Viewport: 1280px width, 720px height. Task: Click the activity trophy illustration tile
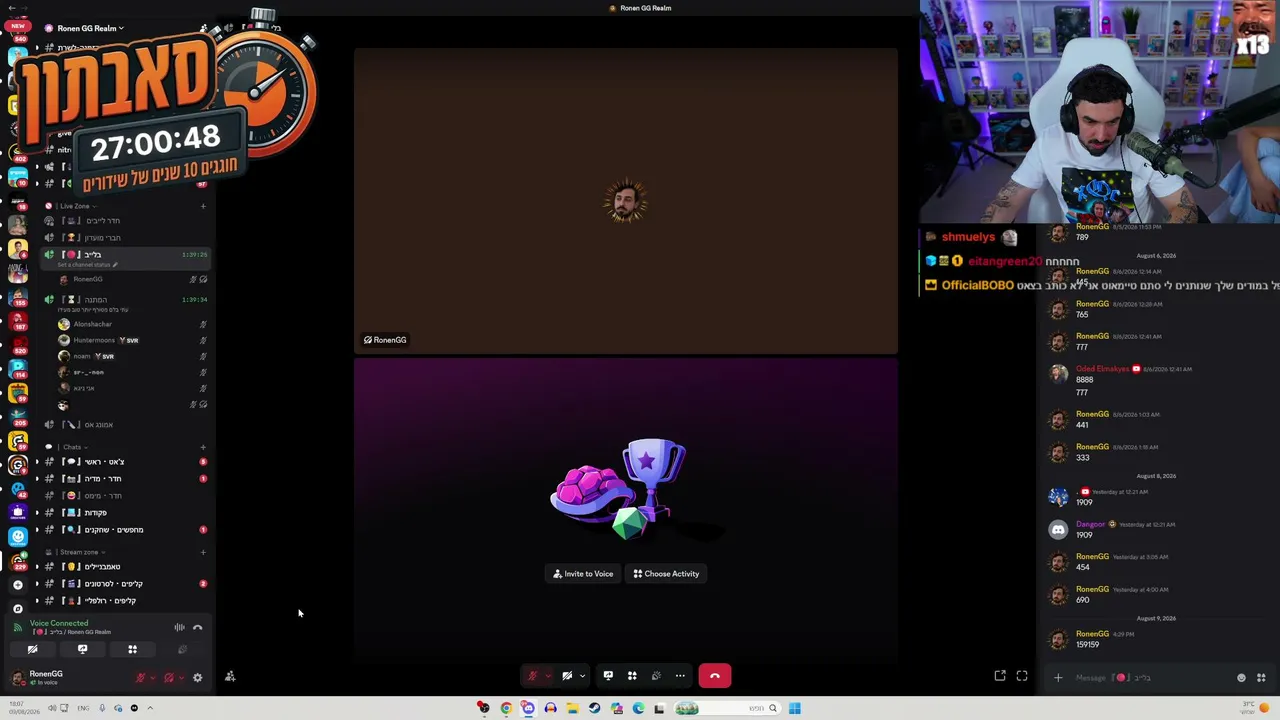point(626,490)
